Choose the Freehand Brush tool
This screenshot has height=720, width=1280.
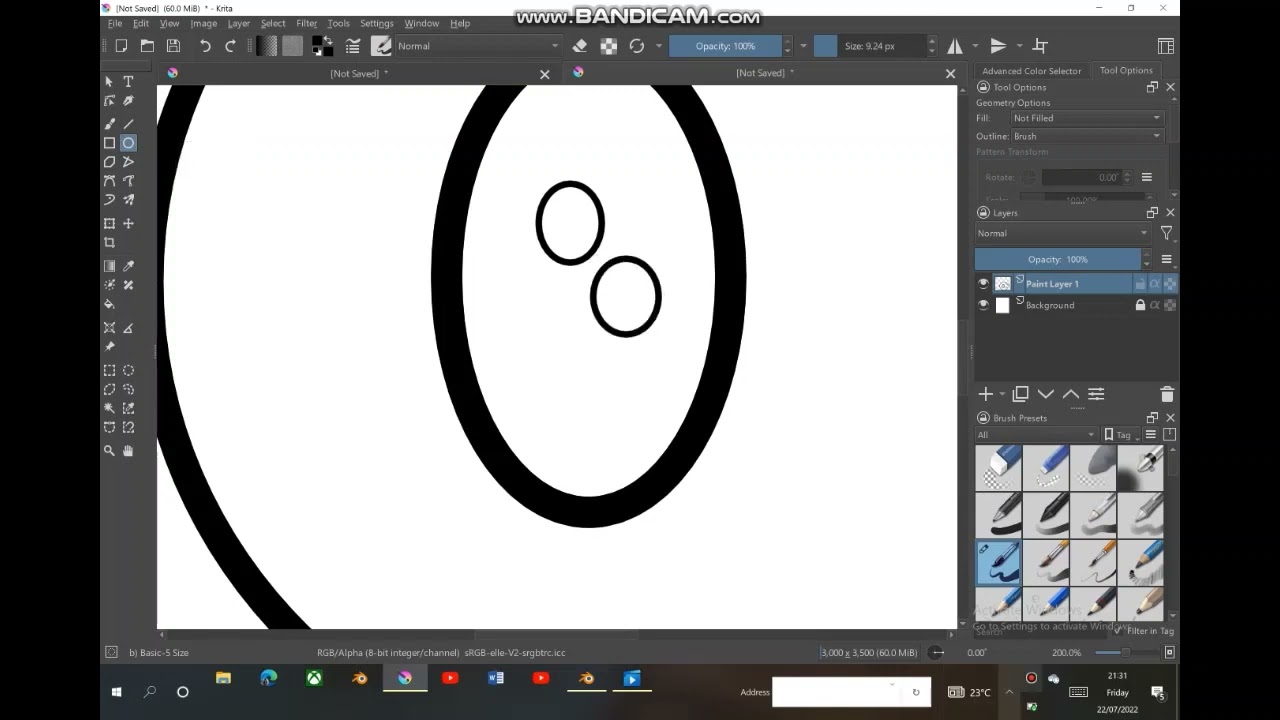pos(109,124)
